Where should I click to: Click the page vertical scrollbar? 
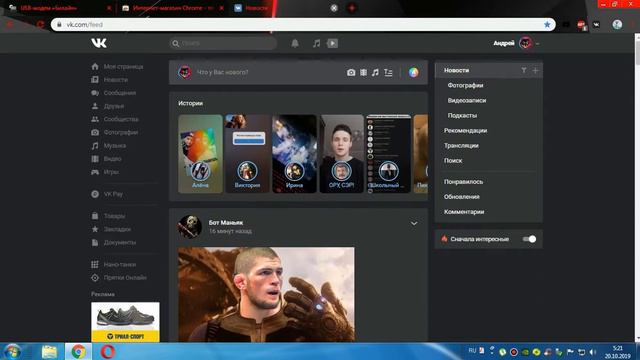pyautogui.click(x=637, y=188)
